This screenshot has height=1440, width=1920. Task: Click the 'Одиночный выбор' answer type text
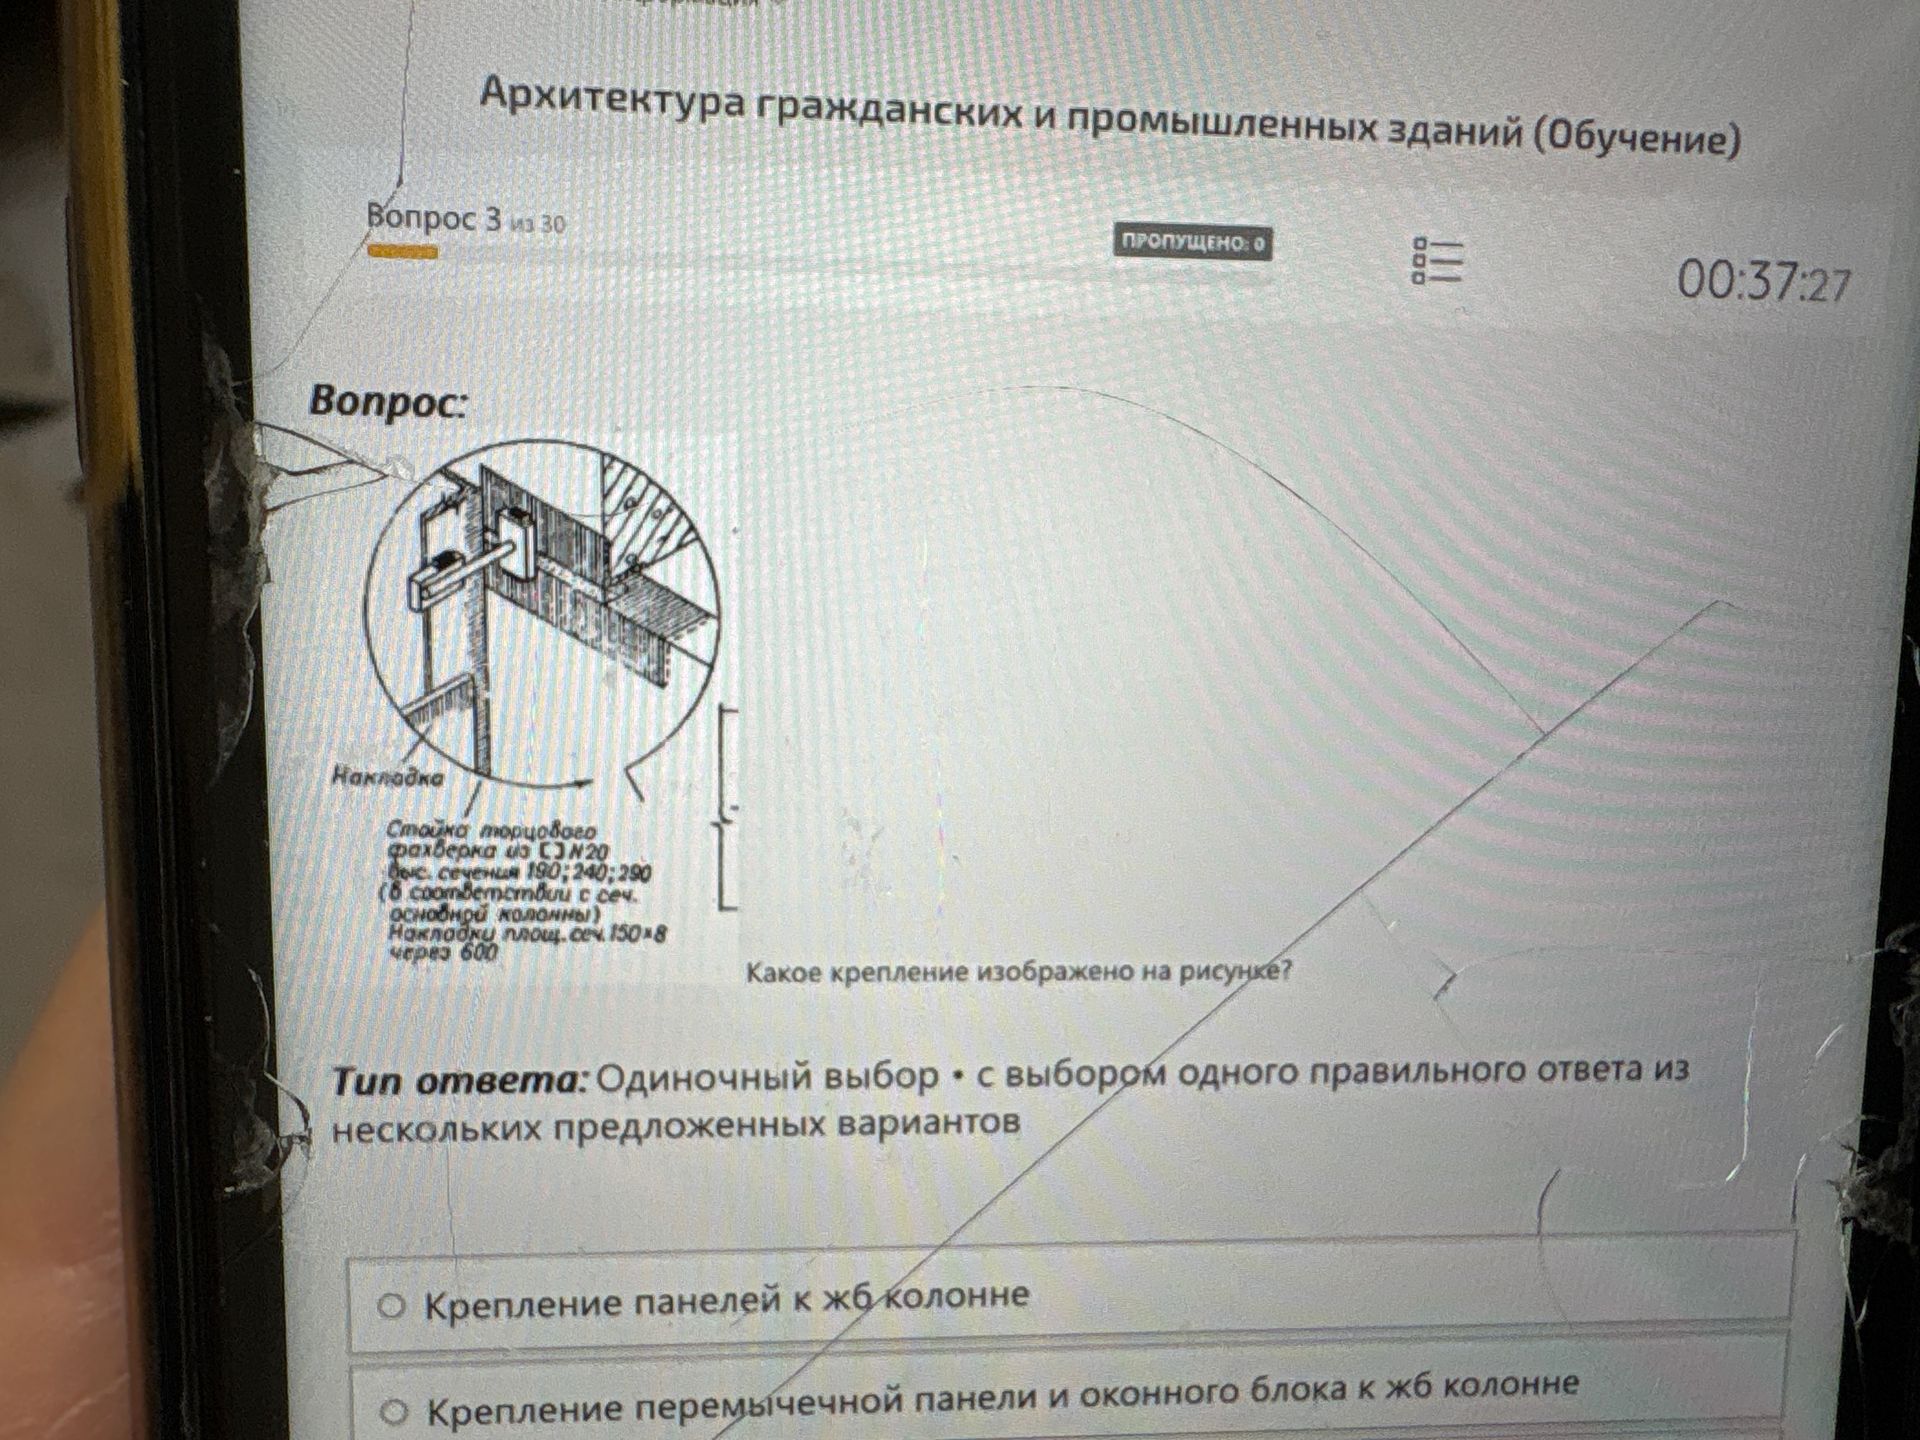pos(768,1077)
